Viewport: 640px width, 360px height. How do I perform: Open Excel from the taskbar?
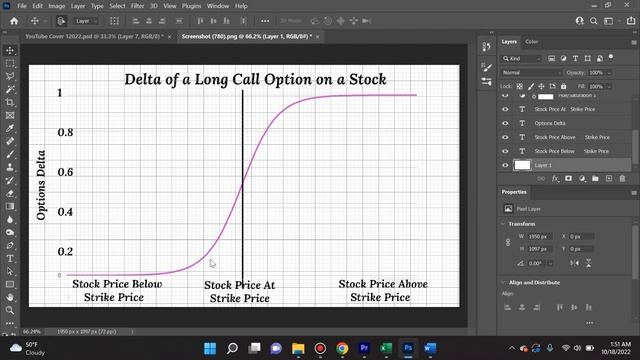(x=386, y=348)
